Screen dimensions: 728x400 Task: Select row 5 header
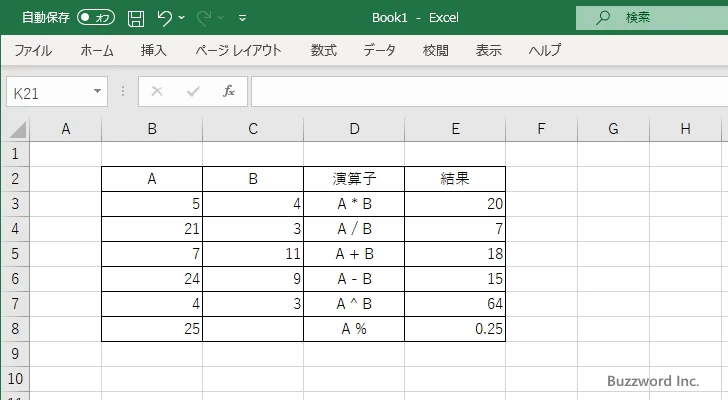[15, 254]
